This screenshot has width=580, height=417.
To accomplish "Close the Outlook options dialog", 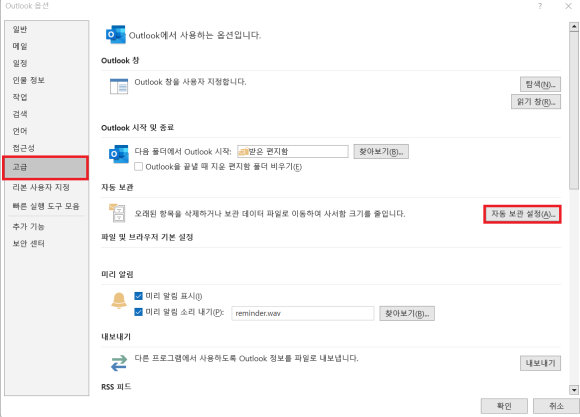I will click(x=569, y=6).
